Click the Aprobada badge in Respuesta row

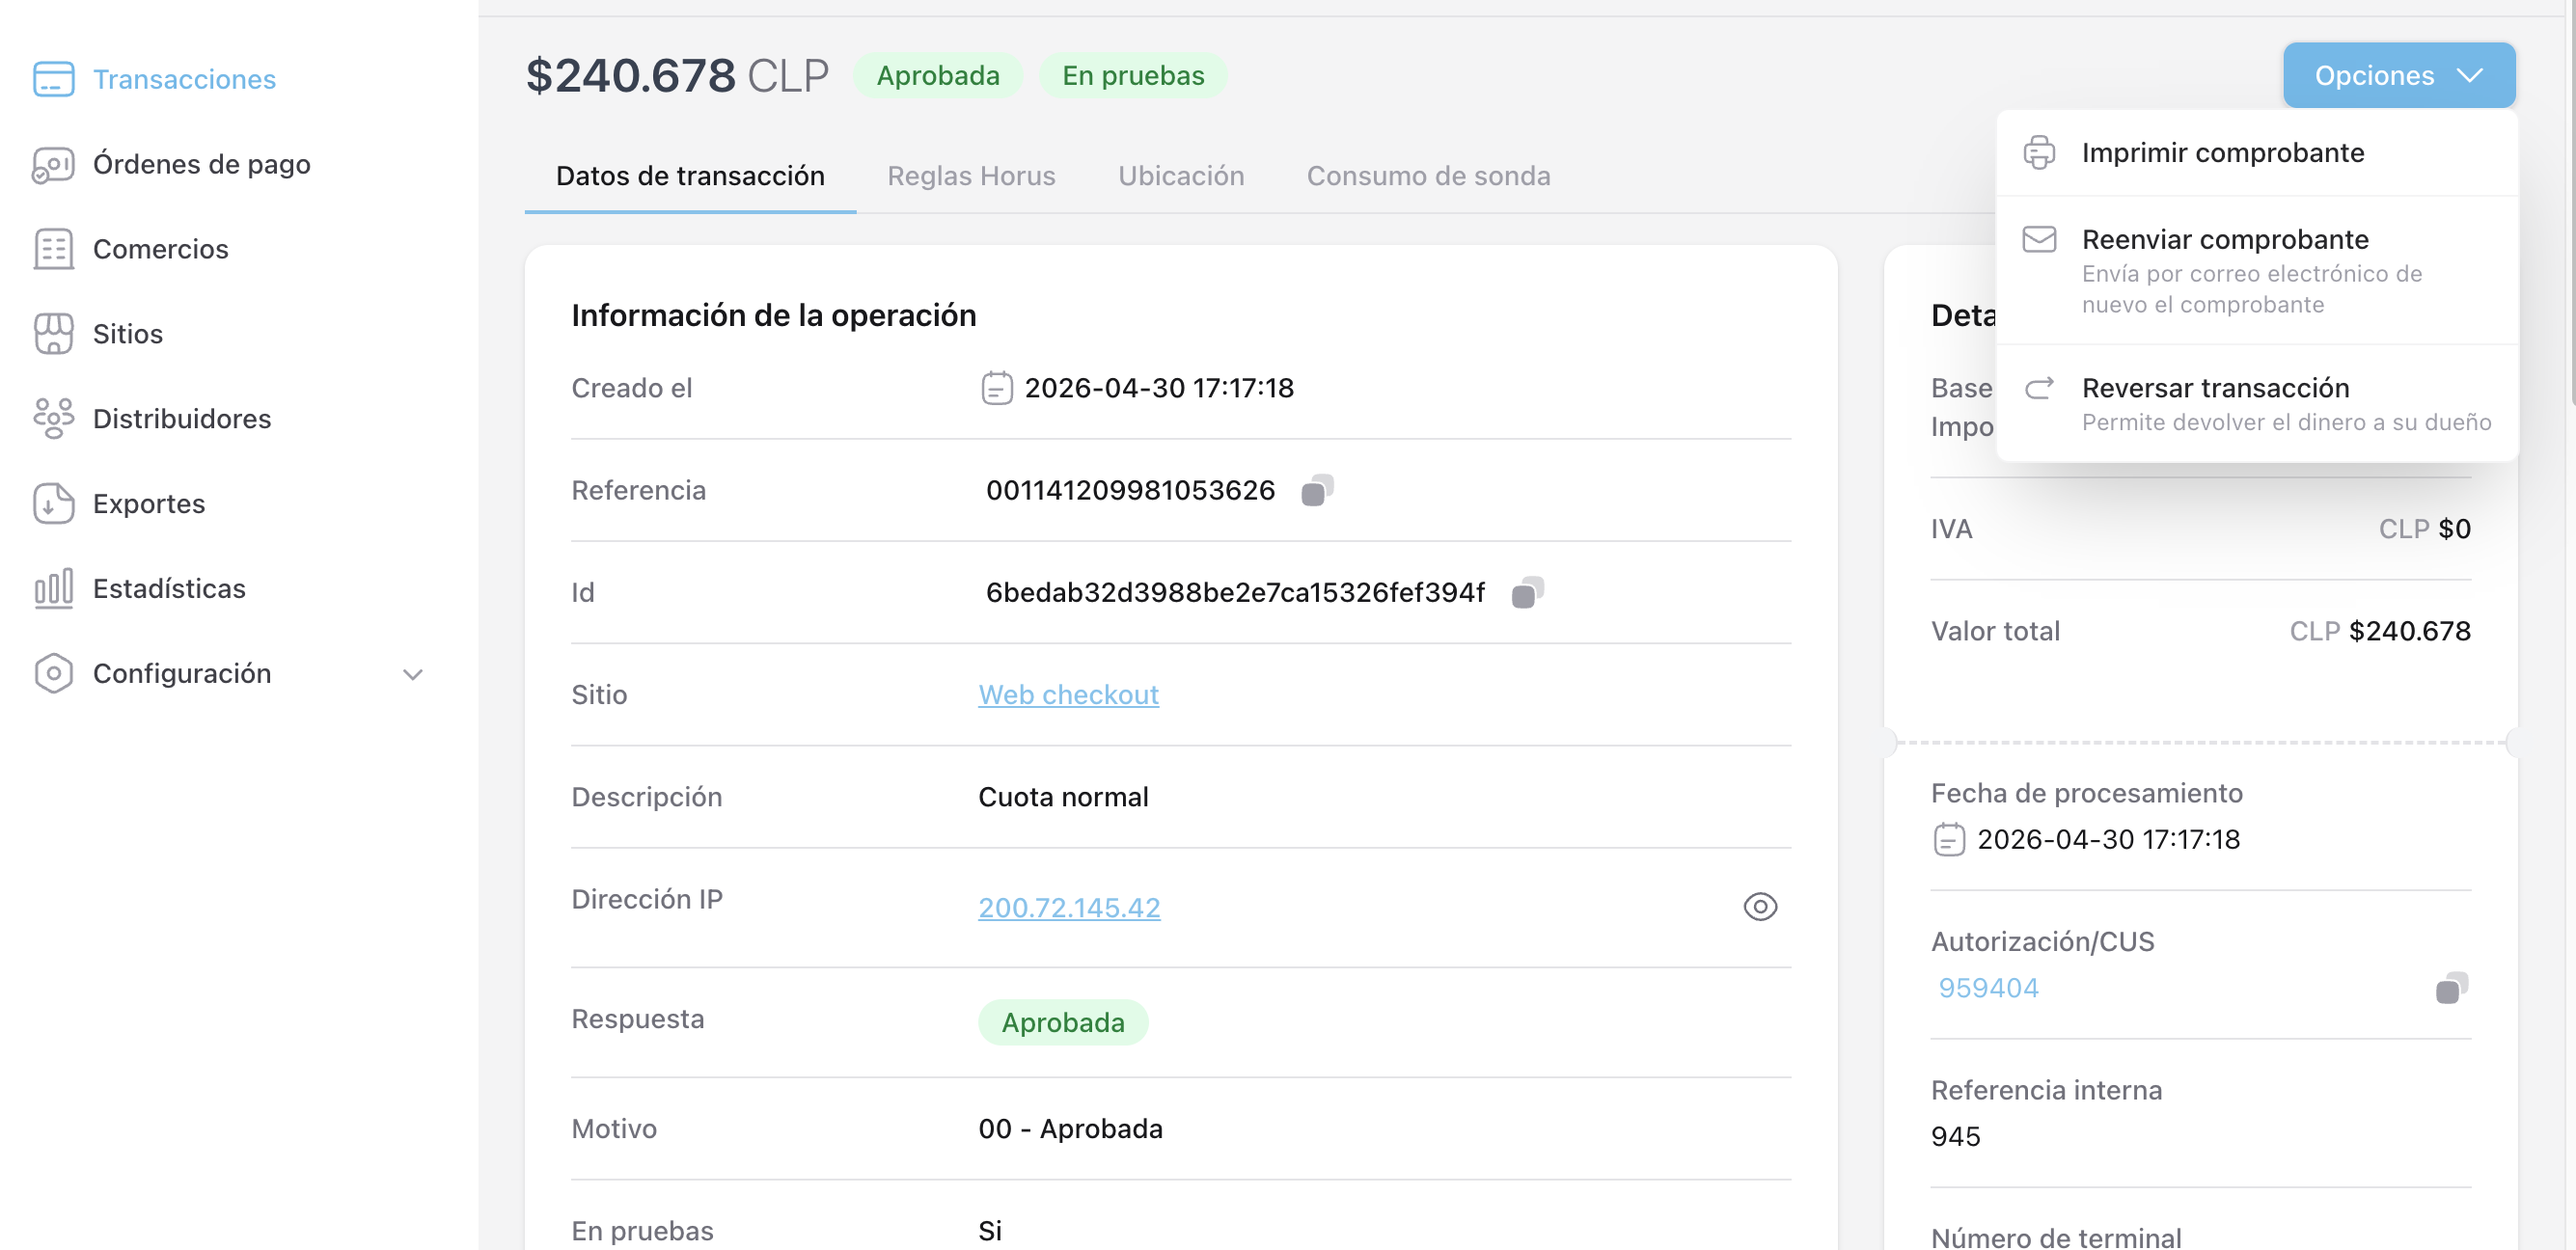pos(1063,1023)
